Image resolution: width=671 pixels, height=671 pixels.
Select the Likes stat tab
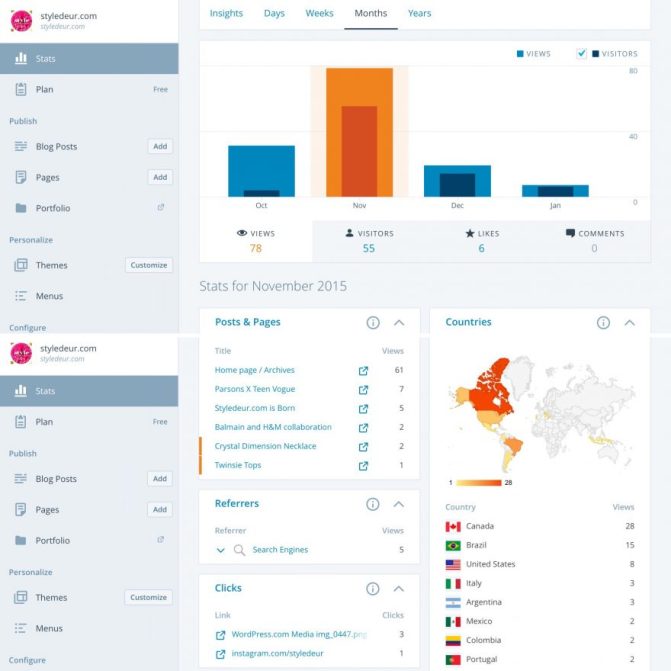pos(481,240)
